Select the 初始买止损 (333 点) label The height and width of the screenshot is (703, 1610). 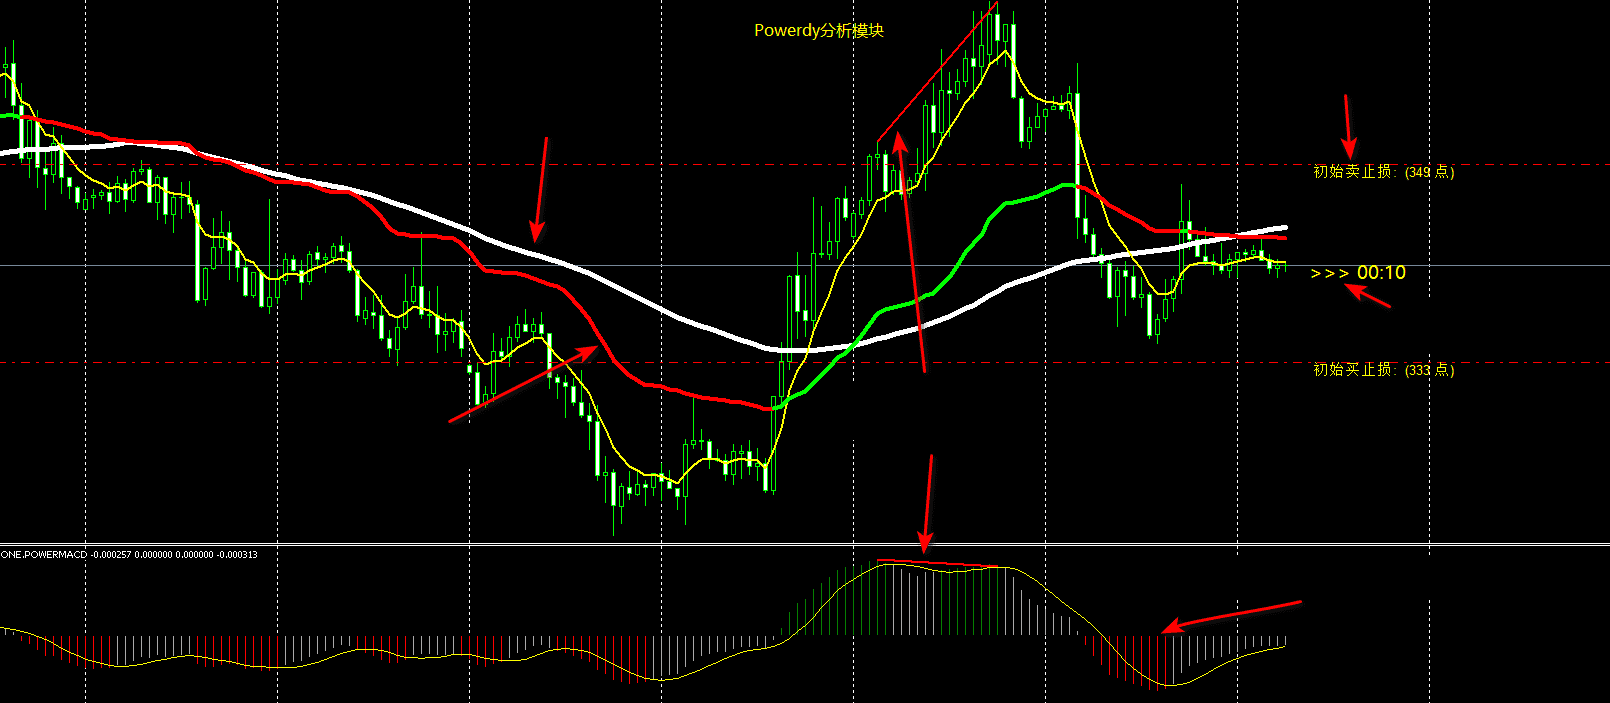[x=1383, y=370]
